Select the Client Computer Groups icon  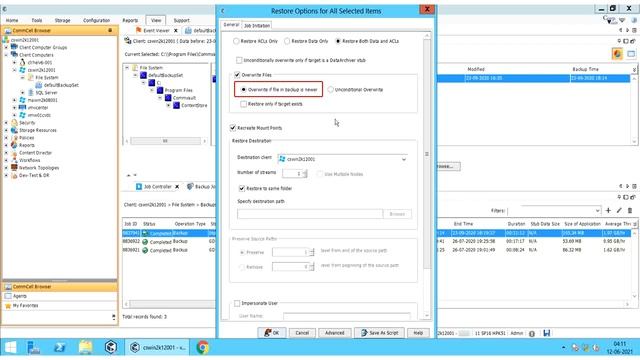[x=14, y=47]
